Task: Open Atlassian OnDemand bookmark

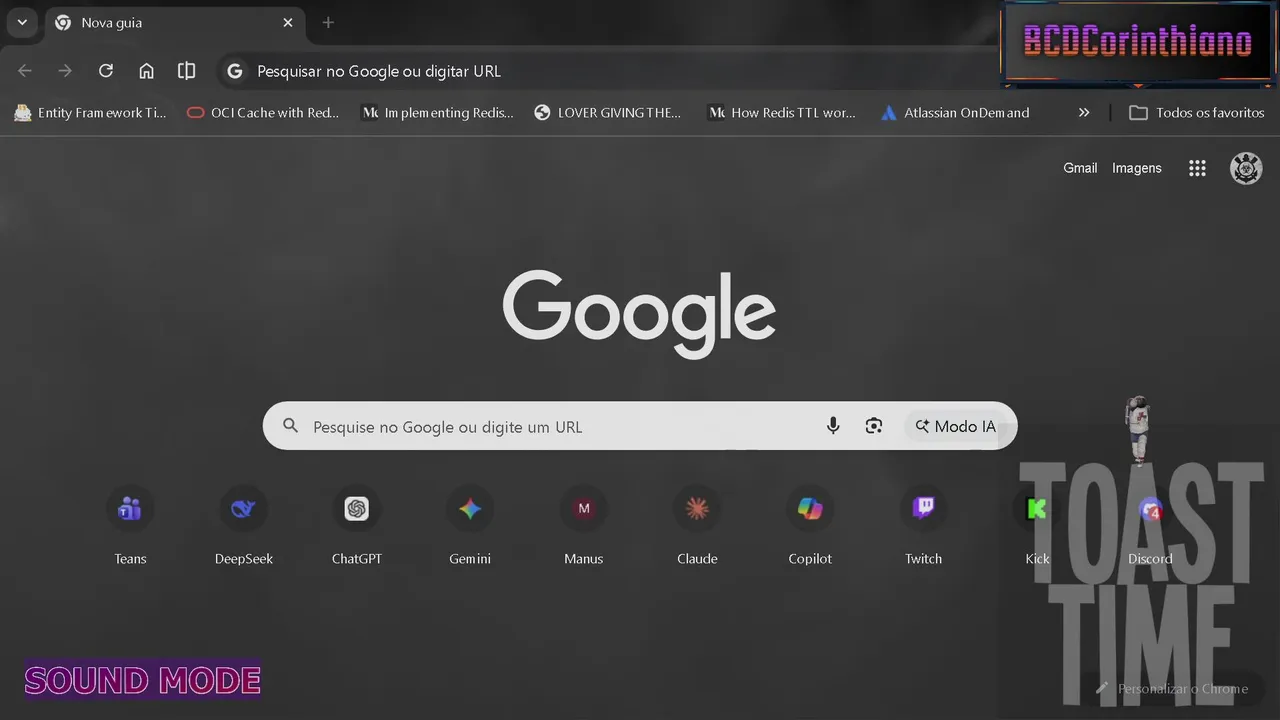Action: tap(955, 113)
